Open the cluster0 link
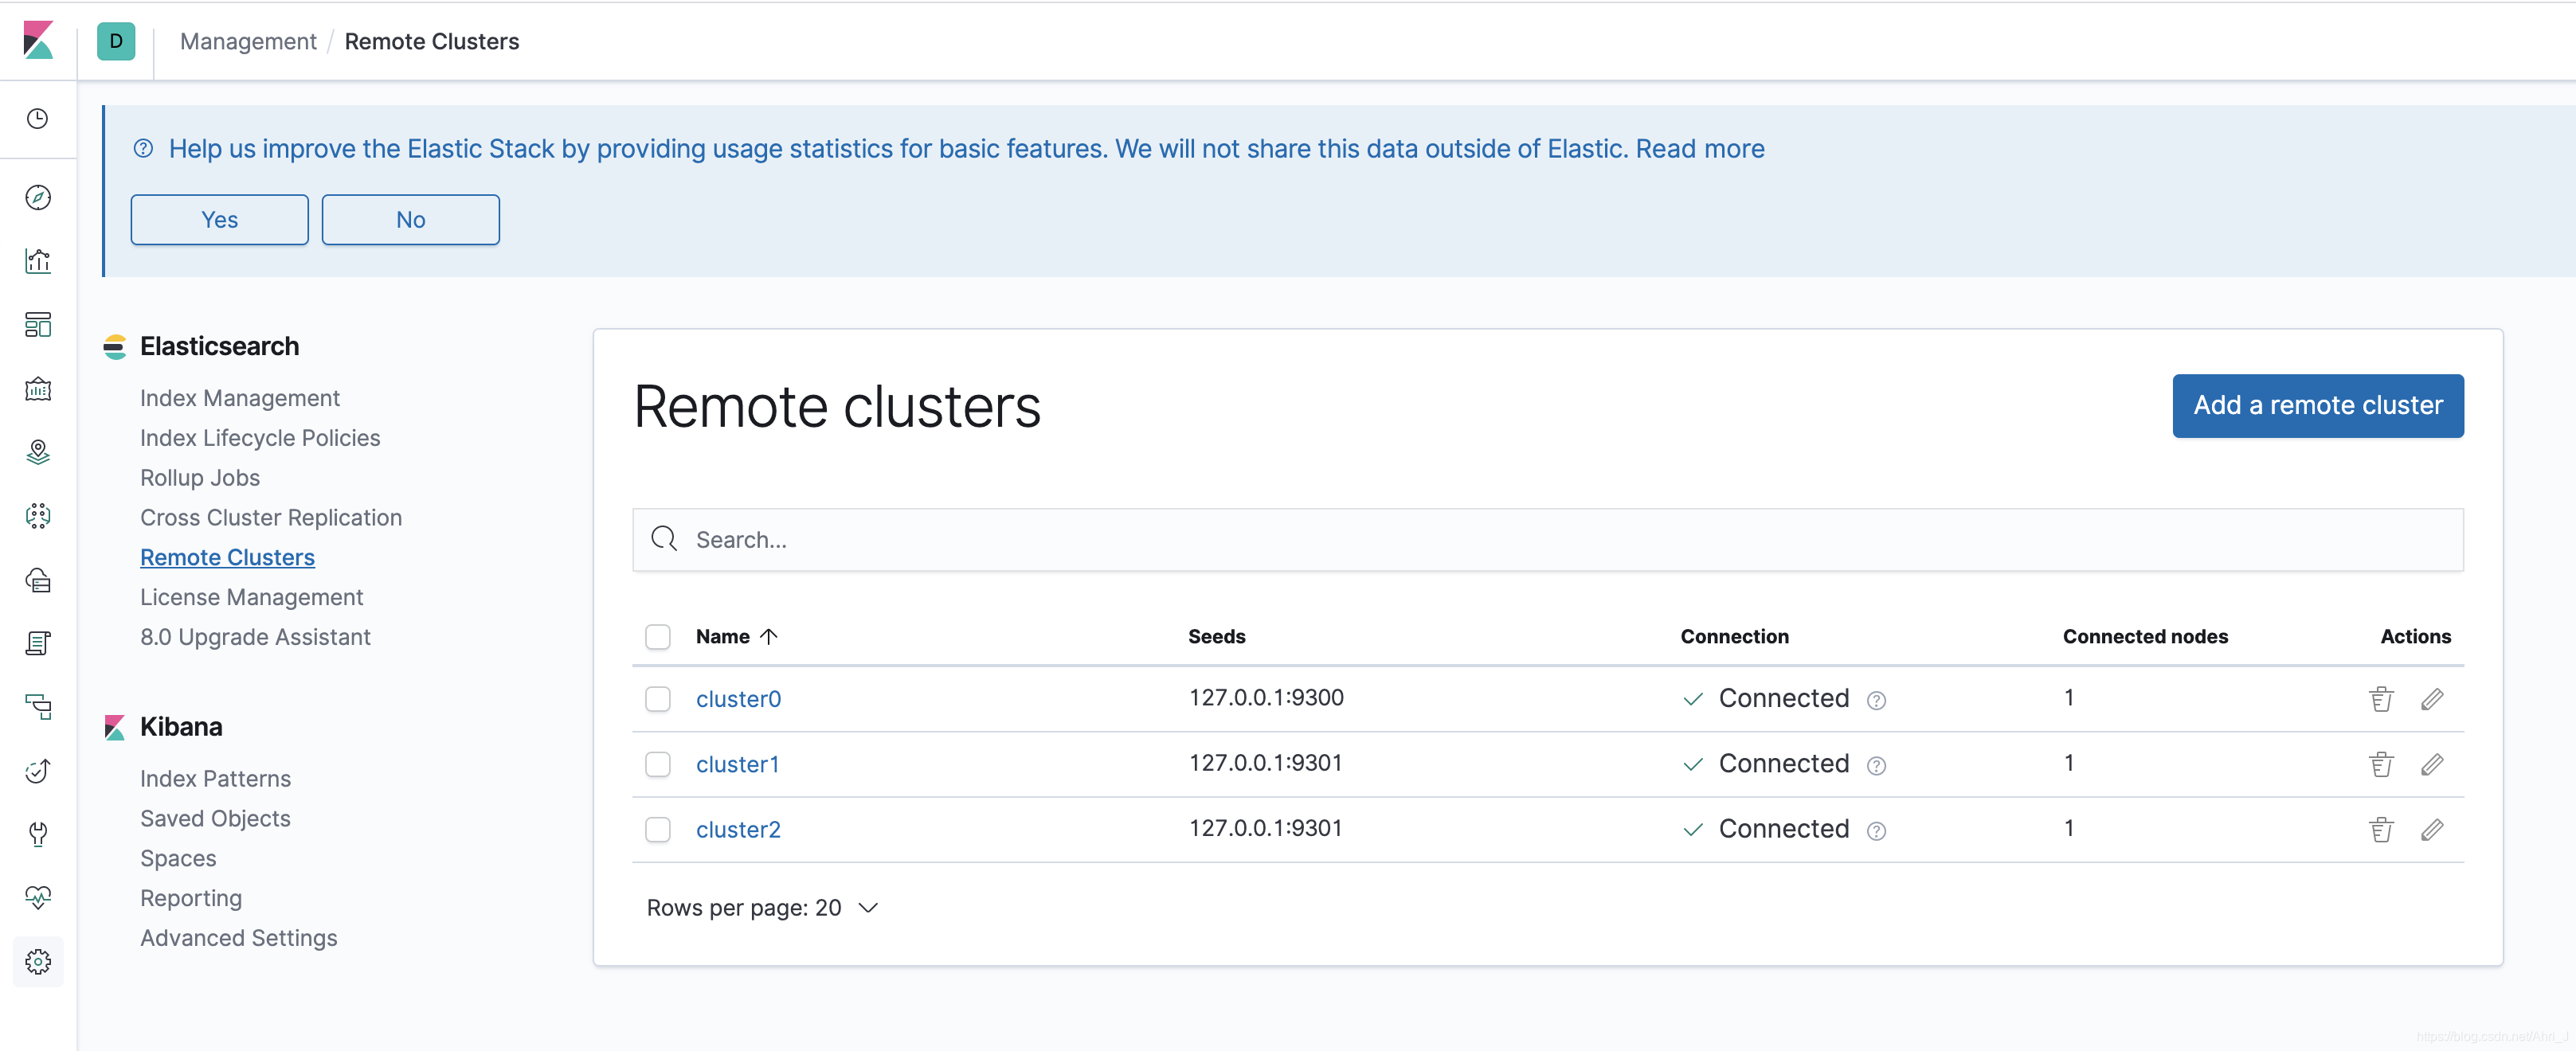The width and height of the screenshot is (2576, 1051). pyautogui.click(x=739, y=699)
